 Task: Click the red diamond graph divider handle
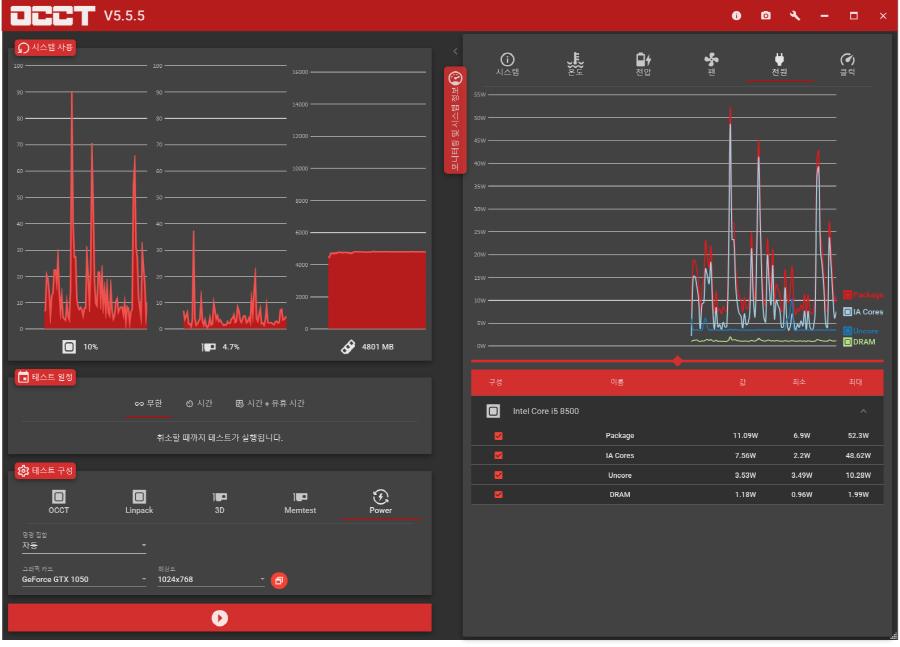click(x=678, y=361)
